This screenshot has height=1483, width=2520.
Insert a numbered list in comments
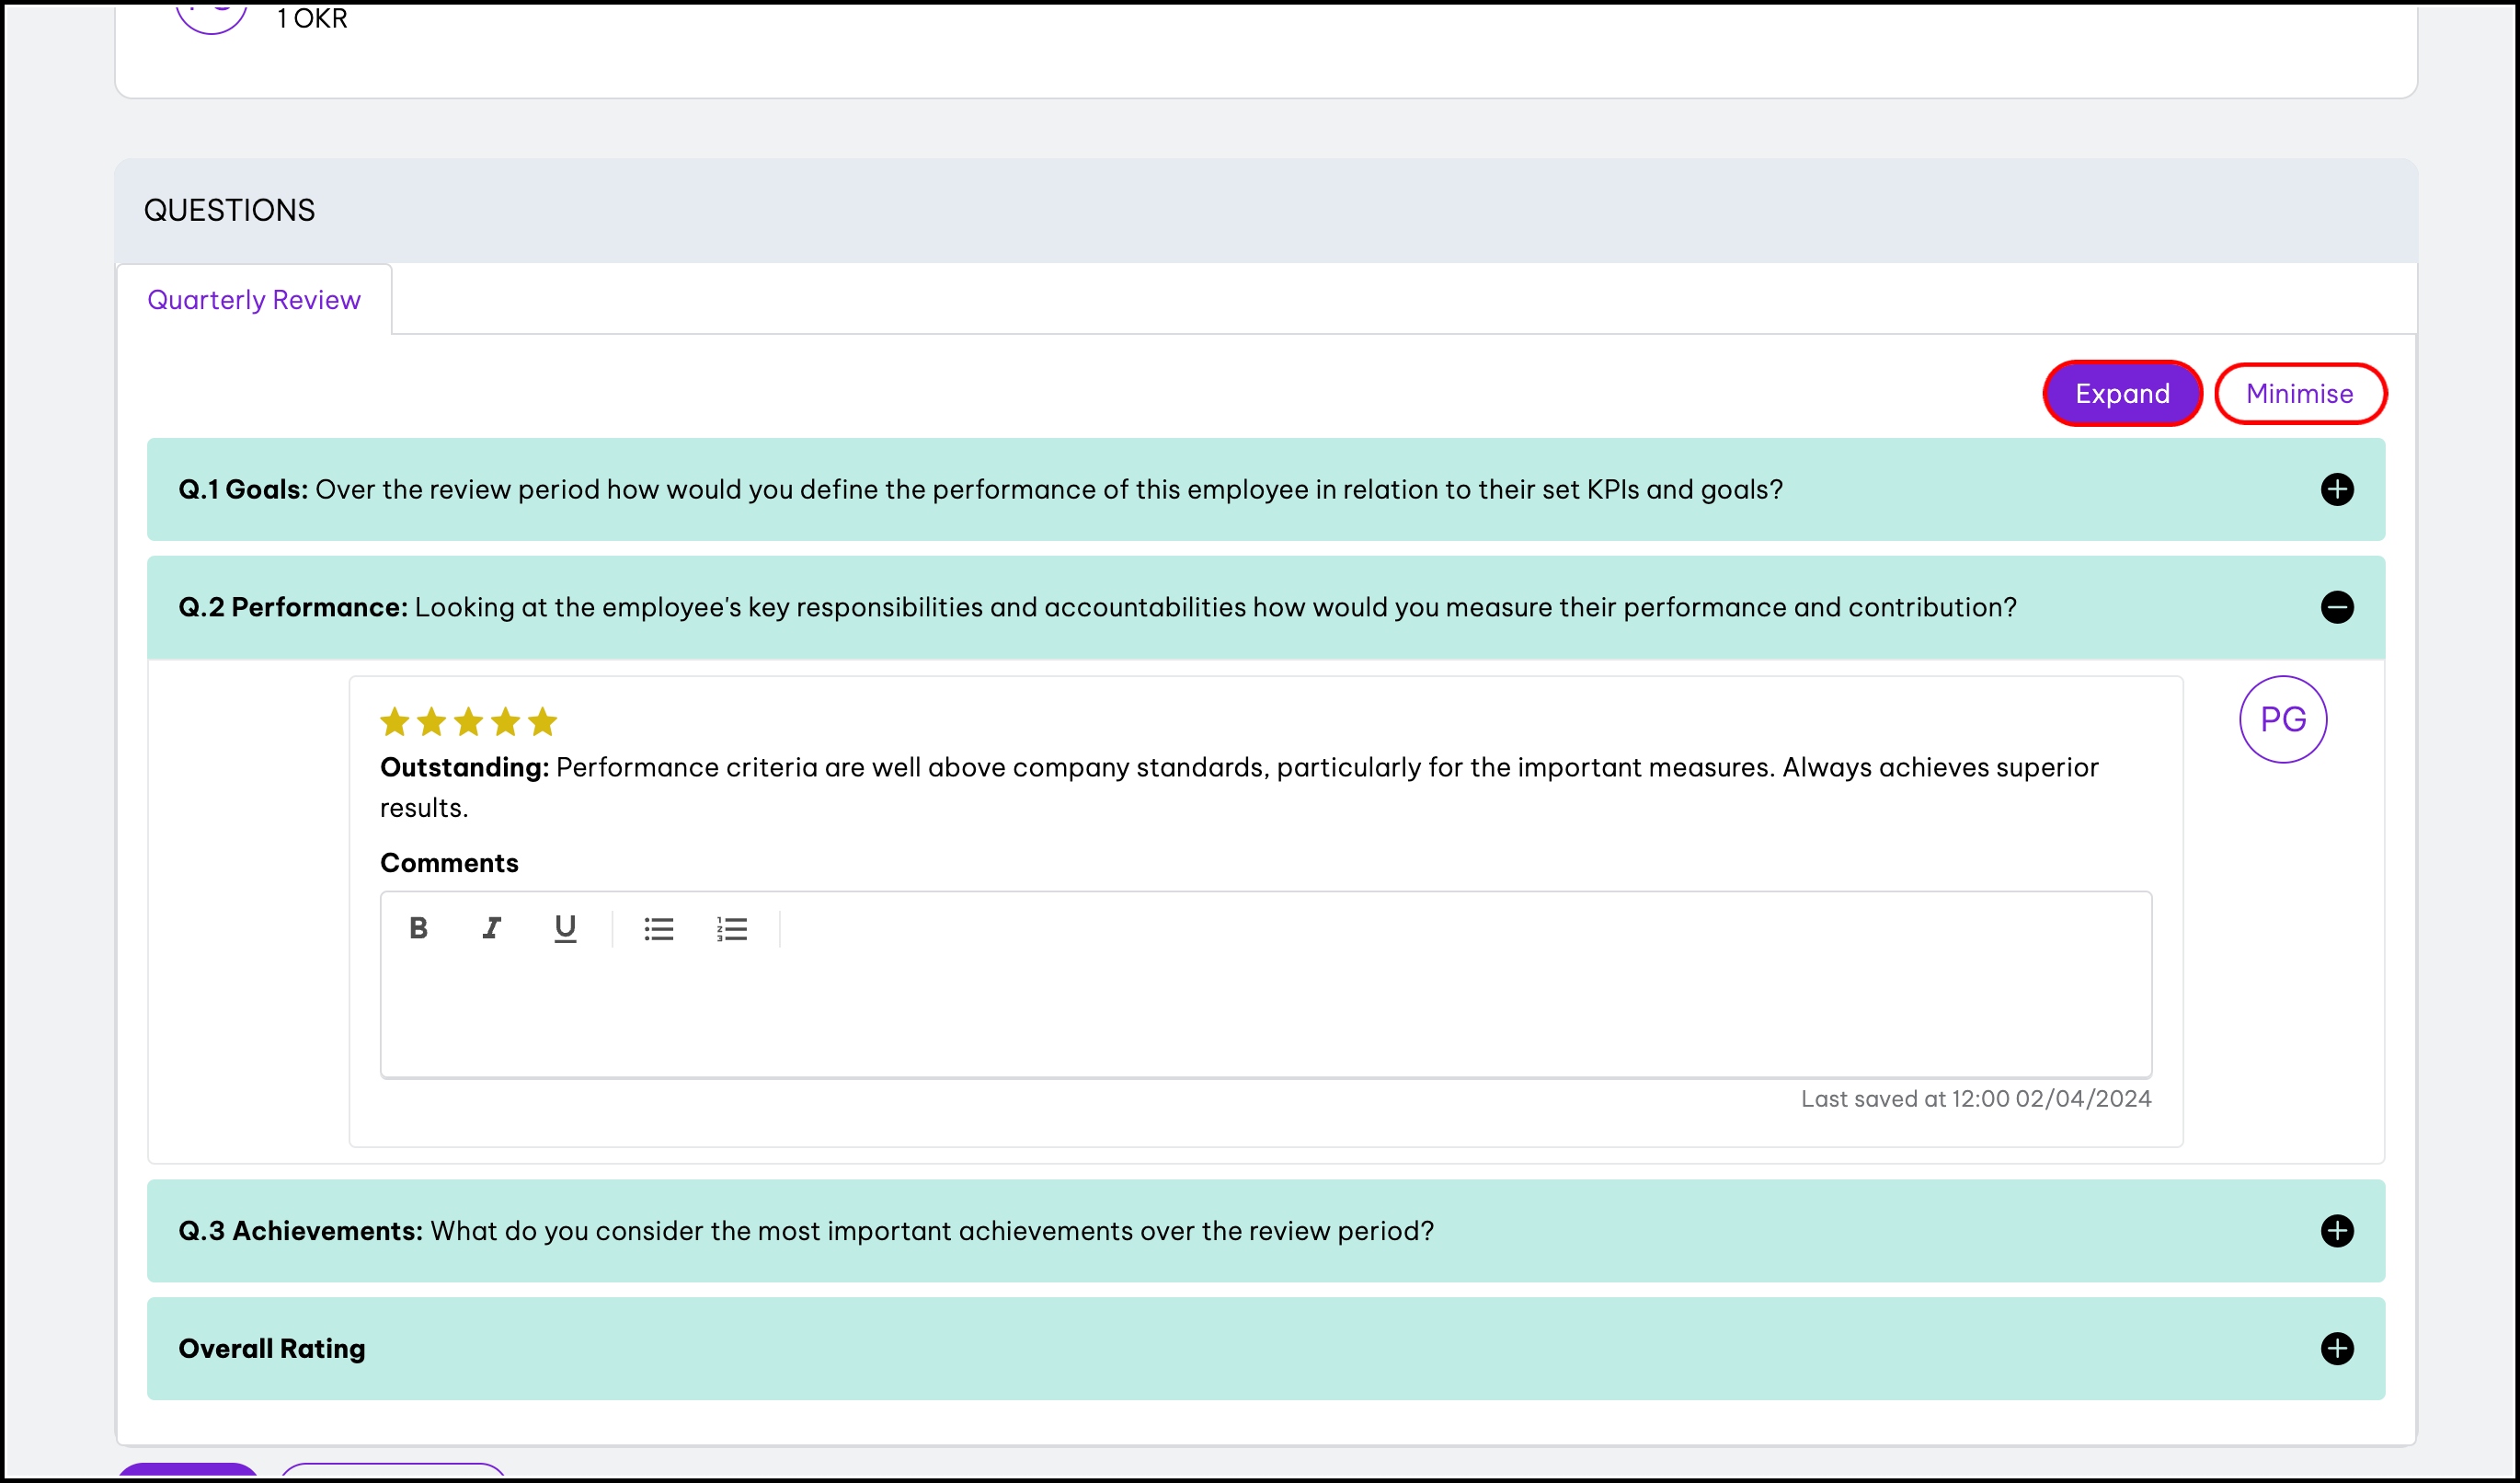point(731,929)
